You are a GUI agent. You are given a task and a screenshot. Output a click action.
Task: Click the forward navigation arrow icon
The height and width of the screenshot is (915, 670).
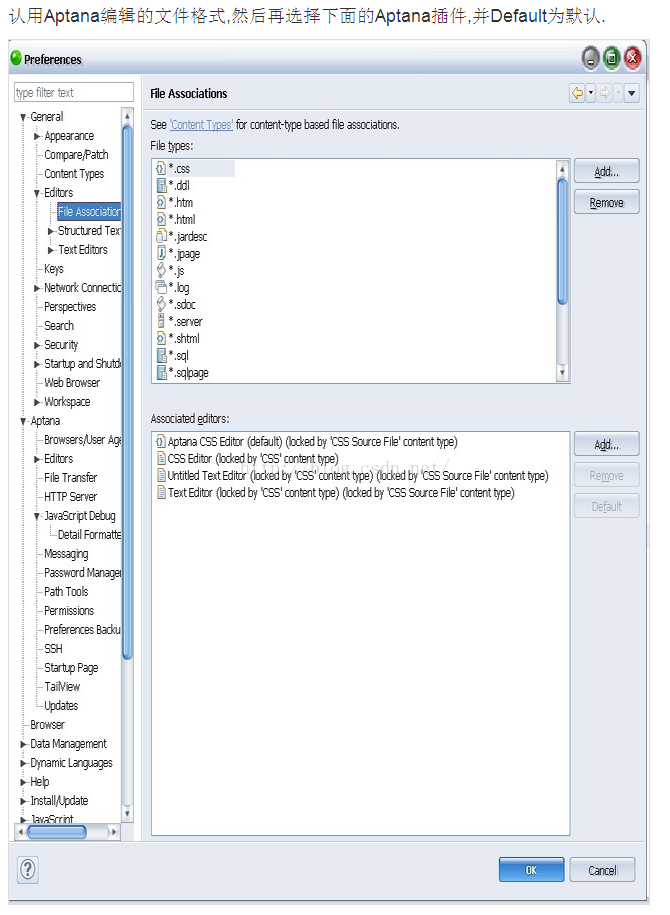point(605,93)
